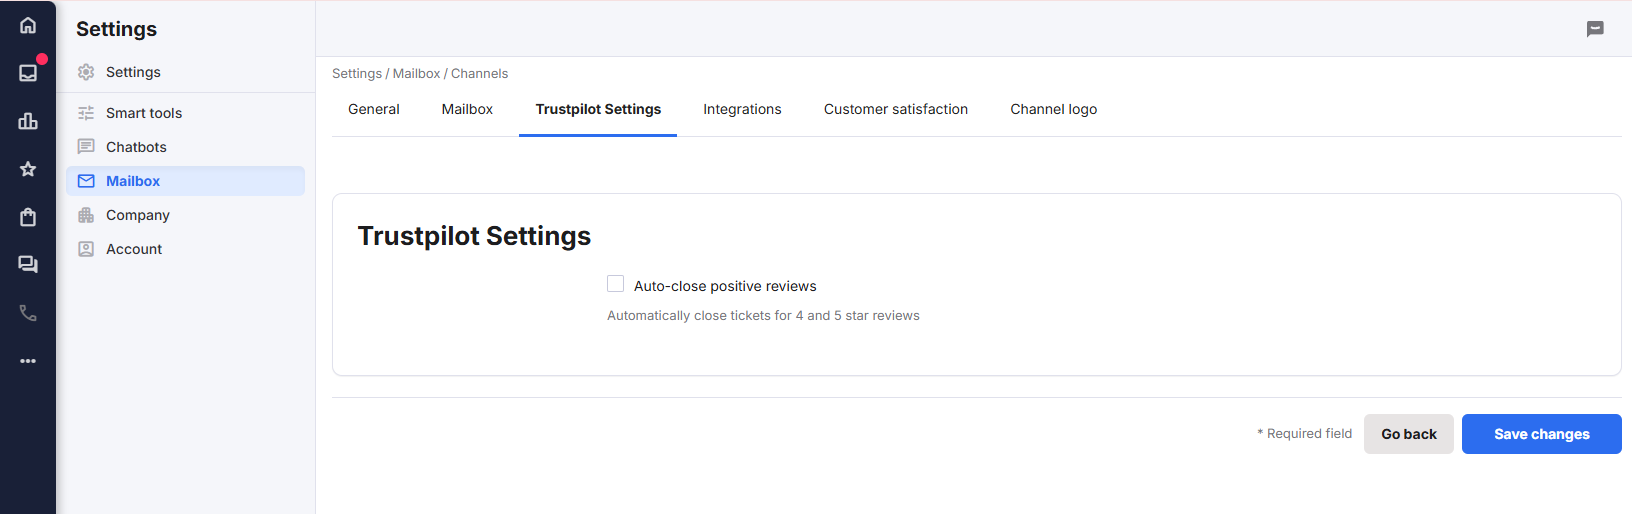
Task: Switch to the General tab
Action: (374, 109)
